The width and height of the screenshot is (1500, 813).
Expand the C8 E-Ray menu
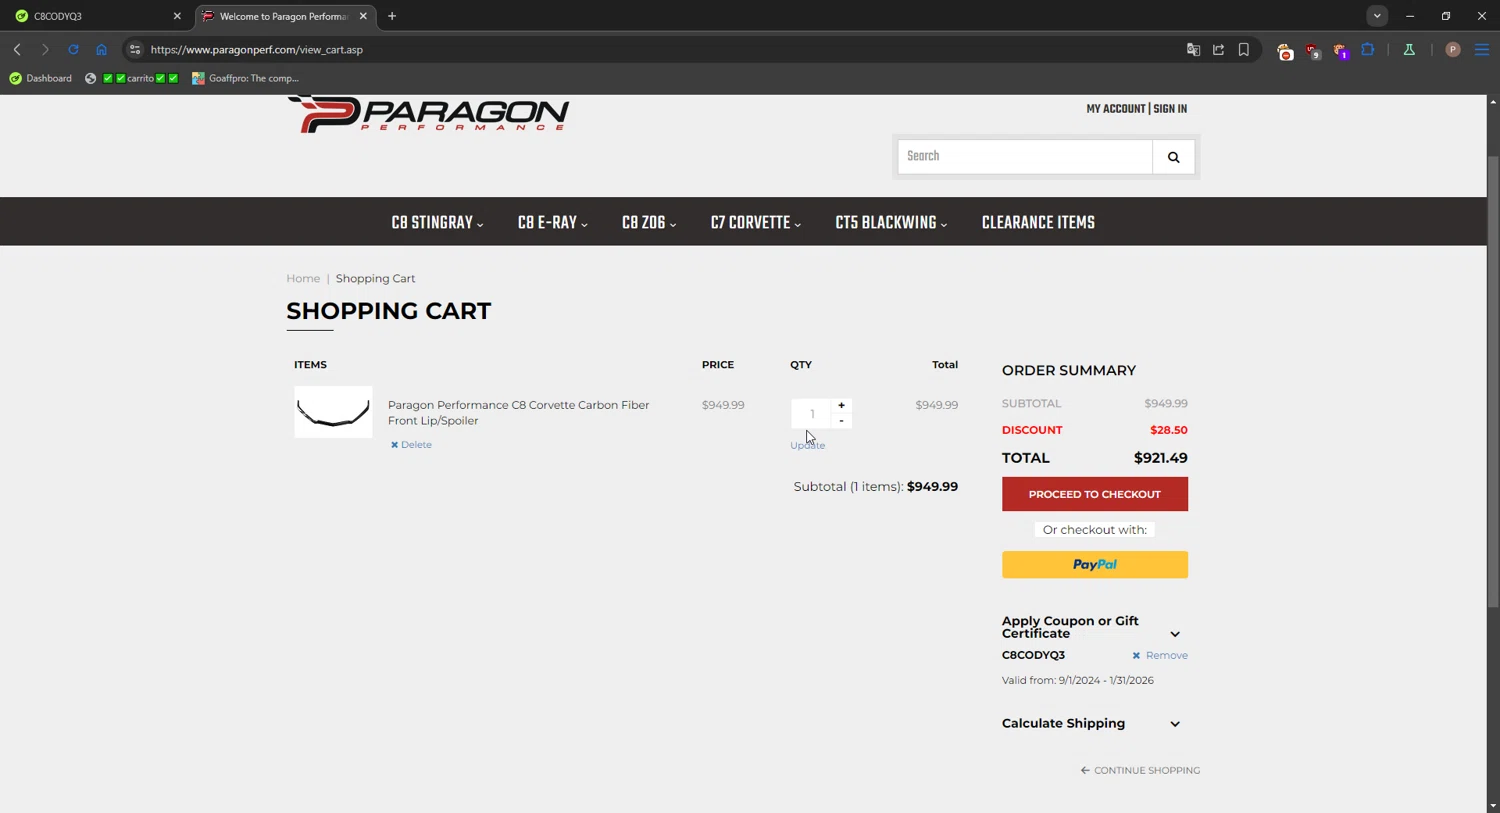click(552, 223)
